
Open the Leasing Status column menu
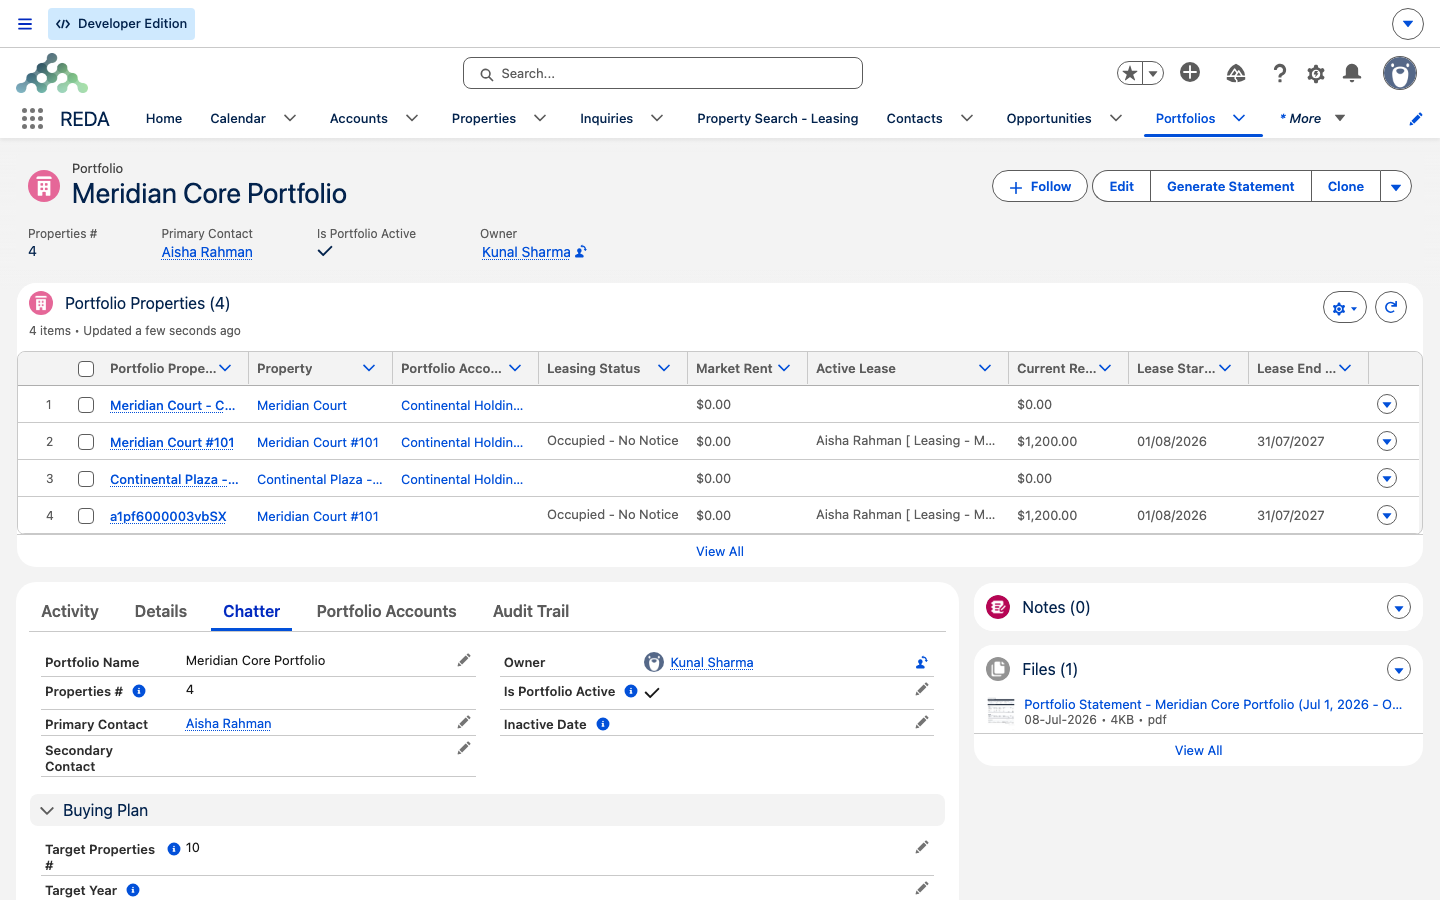664,368
